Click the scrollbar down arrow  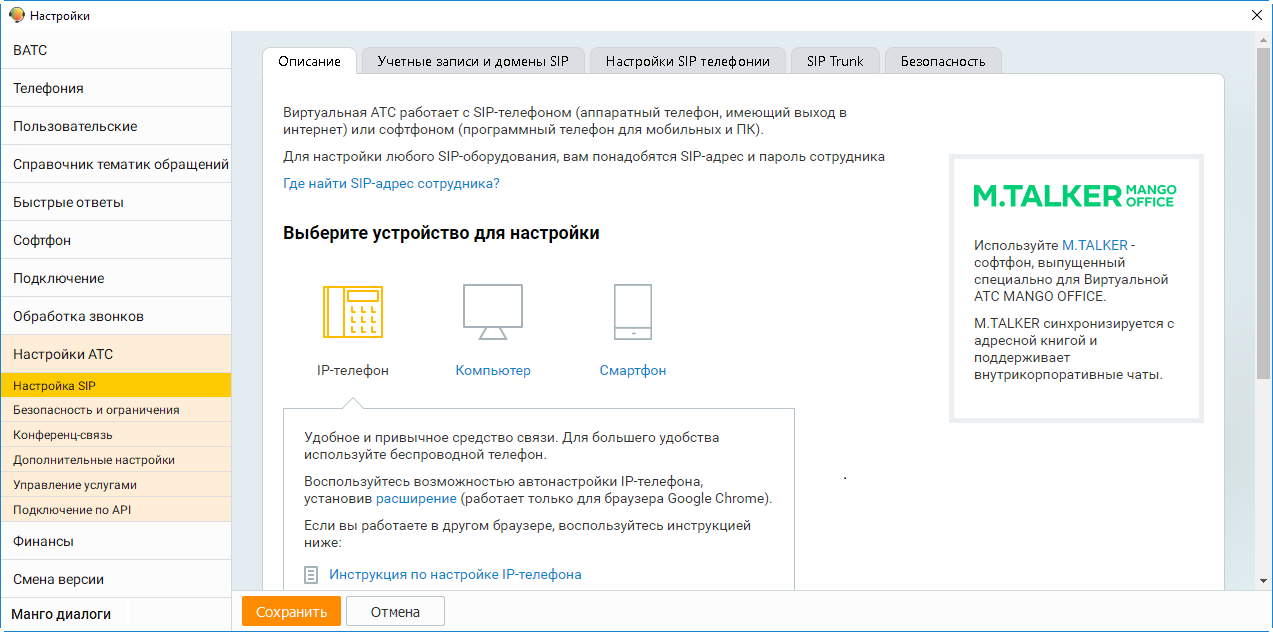1264,582
